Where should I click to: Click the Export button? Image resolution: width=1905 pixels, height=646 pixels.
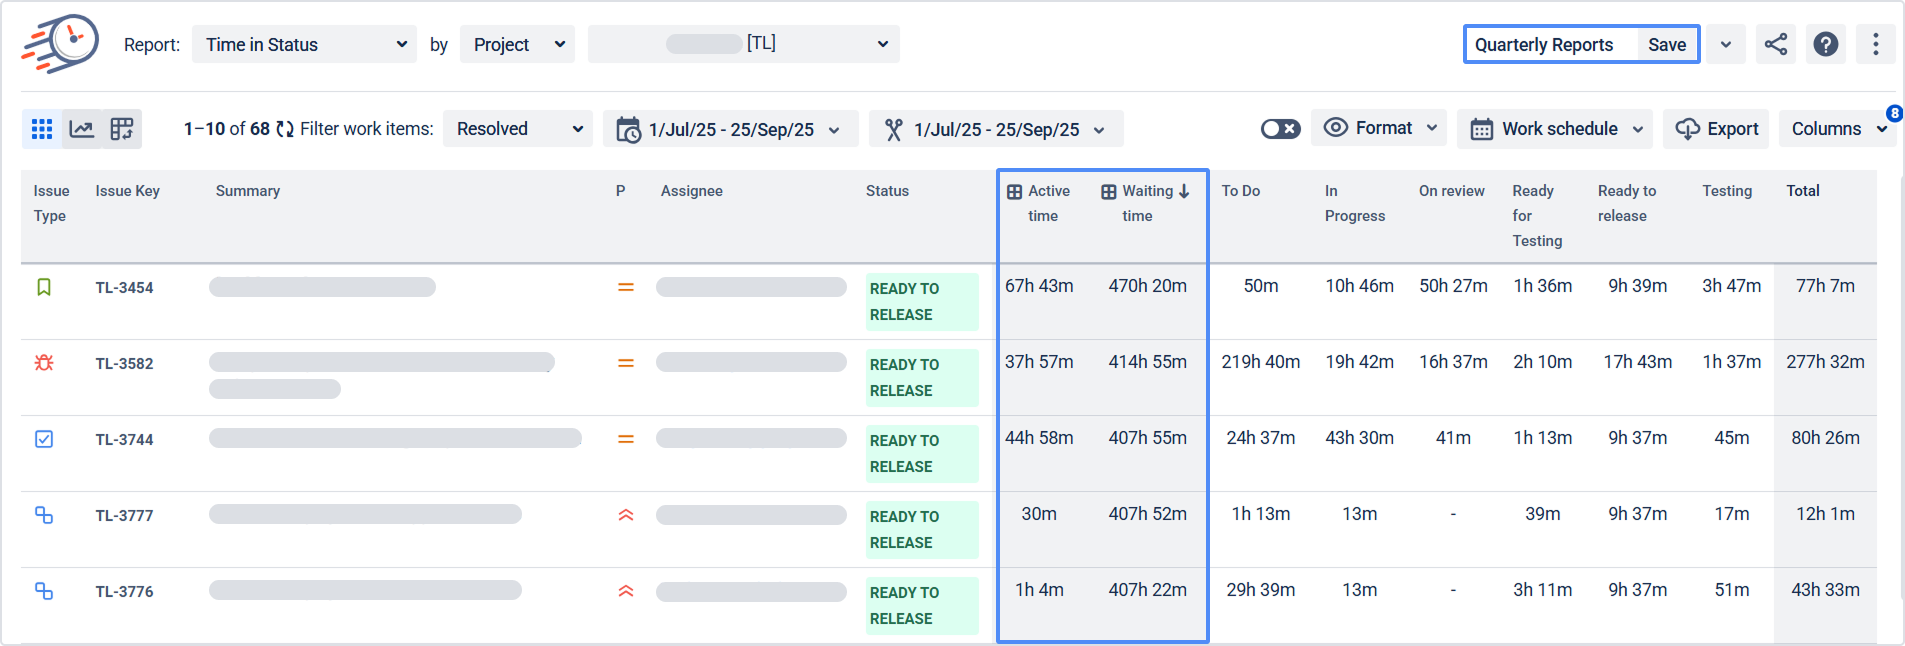click(x=1716, y=129)
